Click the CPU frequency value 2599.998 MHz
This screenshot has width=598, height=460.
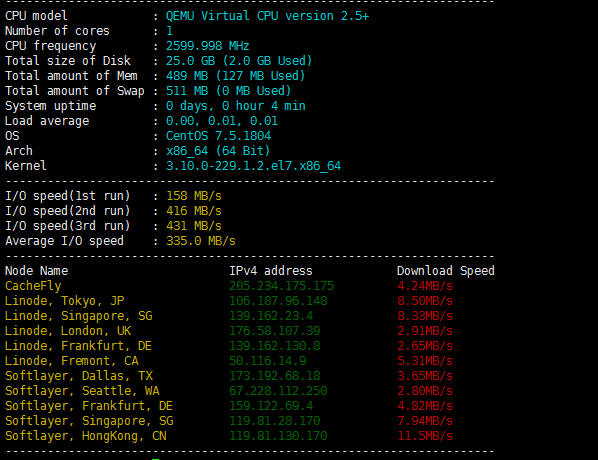(x=207, y=46)
